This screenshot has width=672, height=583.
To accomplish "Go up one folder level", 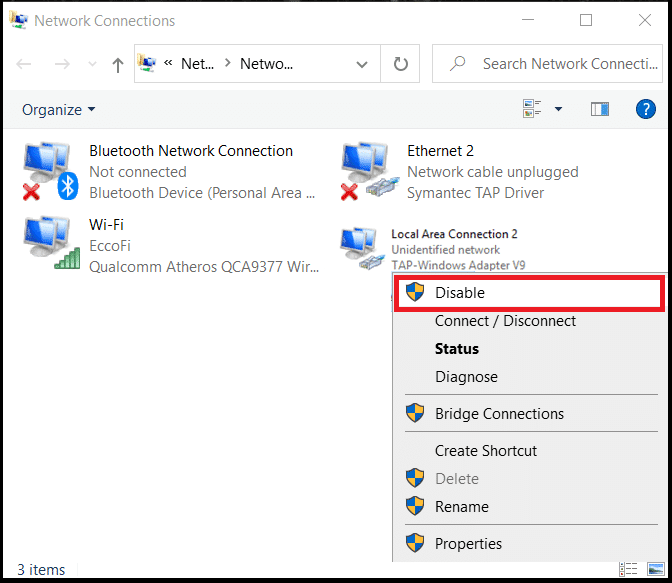I will pyautogui.click(x=118, y=65).
